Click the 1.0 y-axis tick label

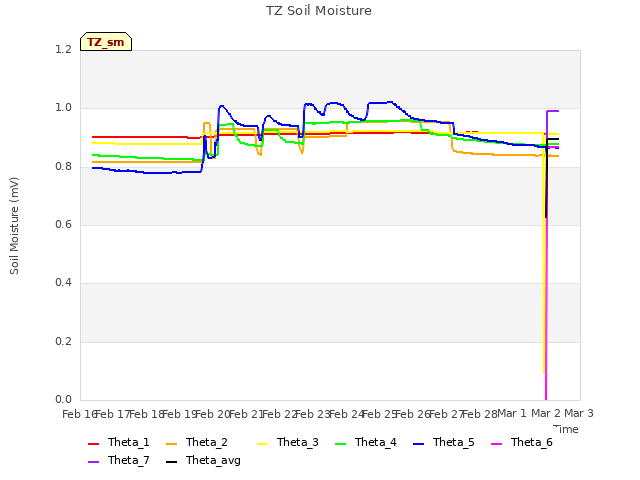coord(63,108)
